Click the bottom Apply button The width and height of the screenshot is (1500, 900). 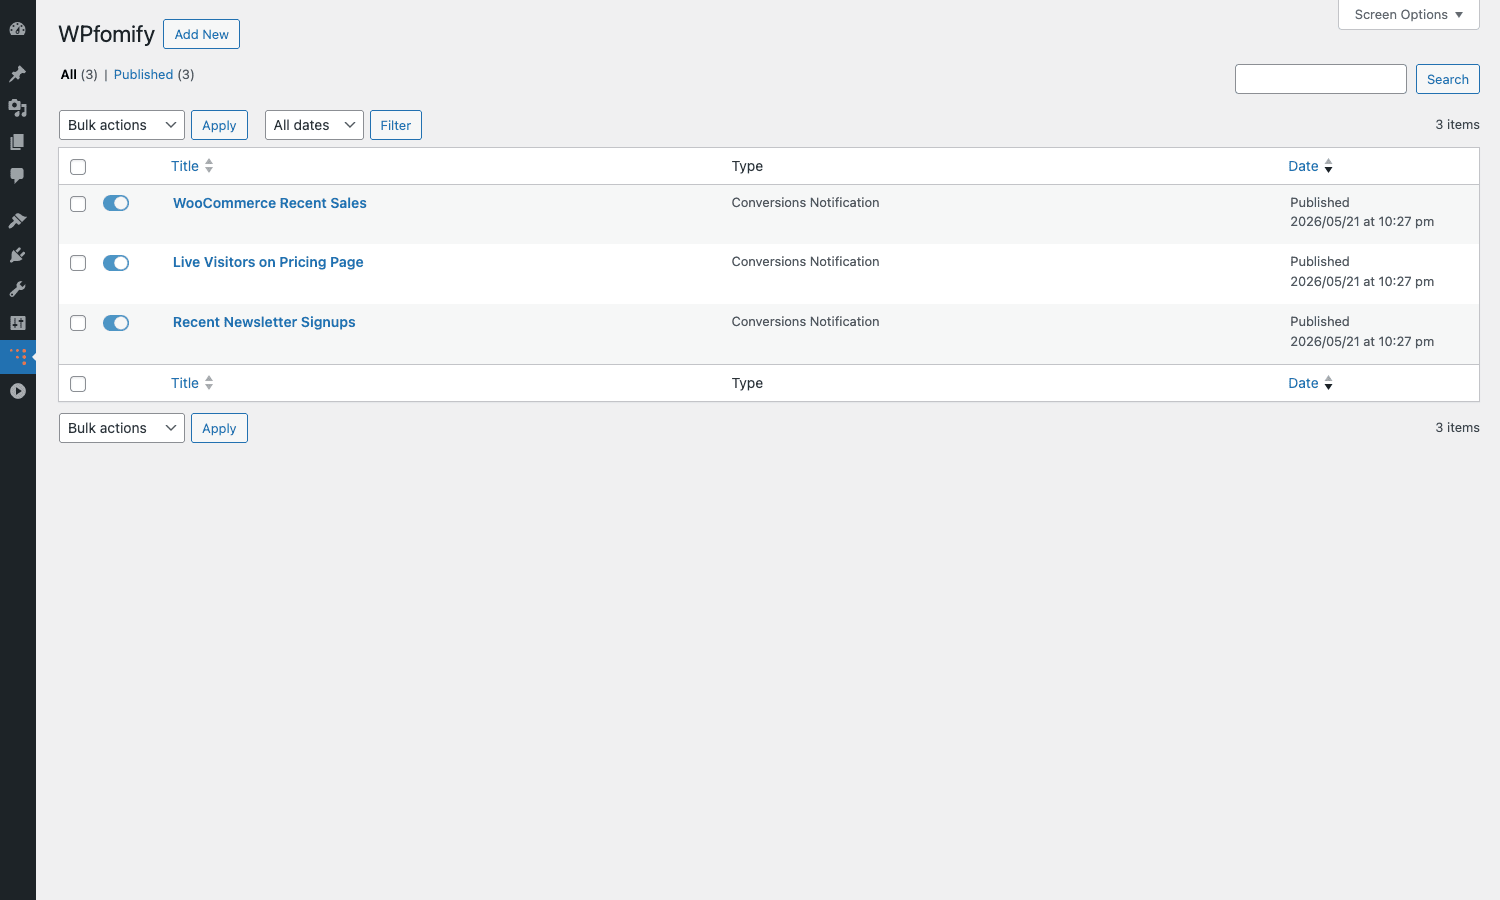tap(219, 428)
